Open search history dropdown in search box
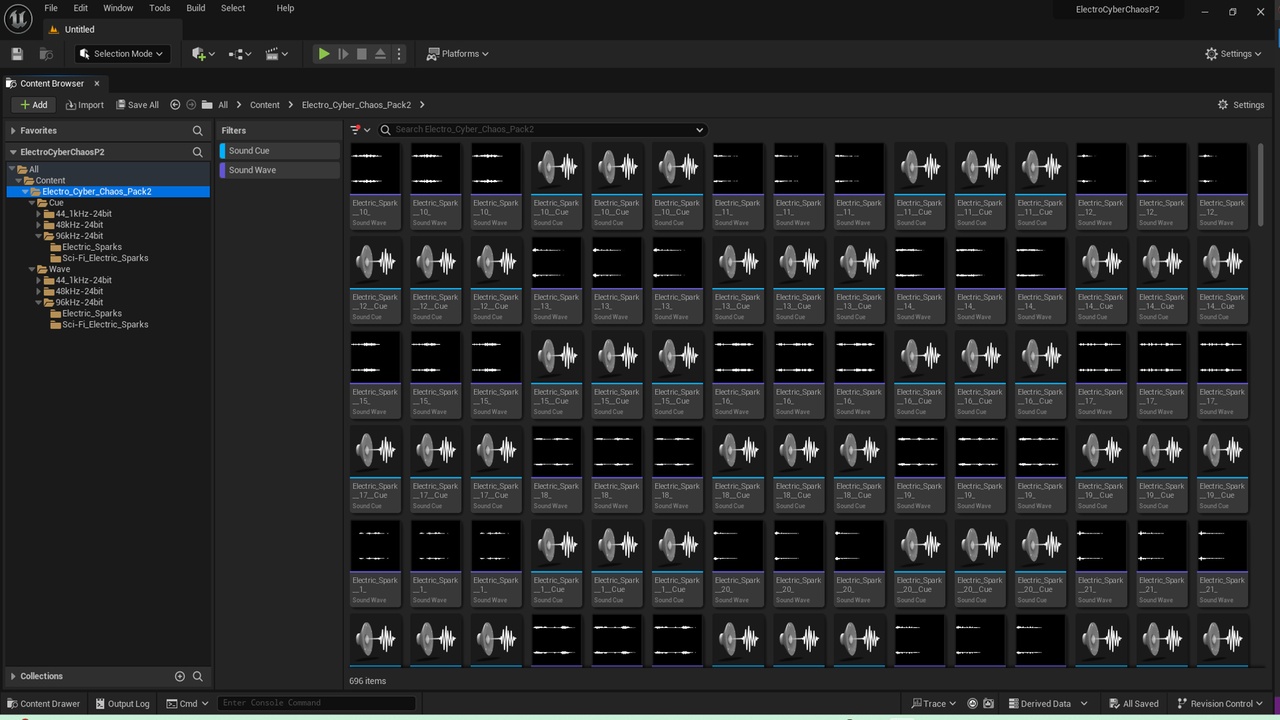This screenshot has width=1280, height=720. coord(699,130)
